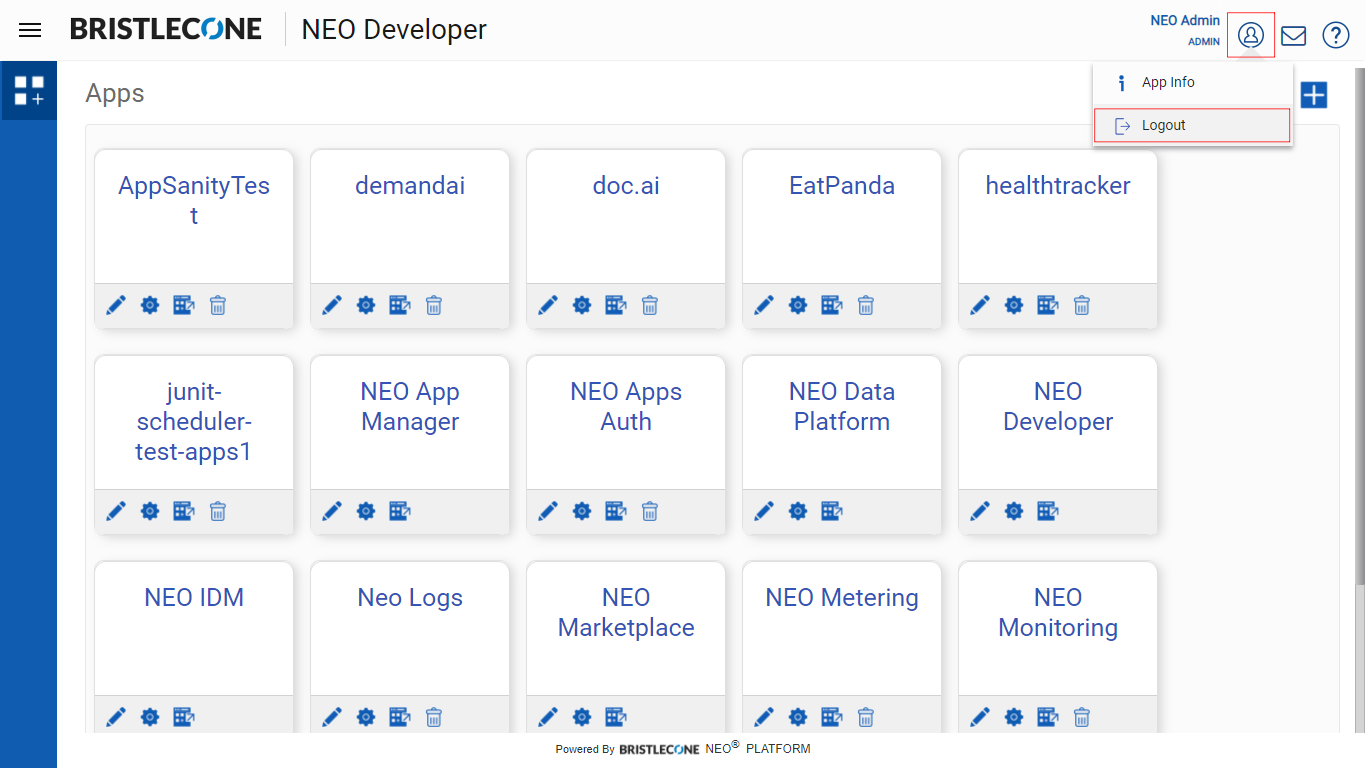The width and height of the screenshot is (1366, 768).
Task: Delete the doc.ai app
Action: point(650,305)
